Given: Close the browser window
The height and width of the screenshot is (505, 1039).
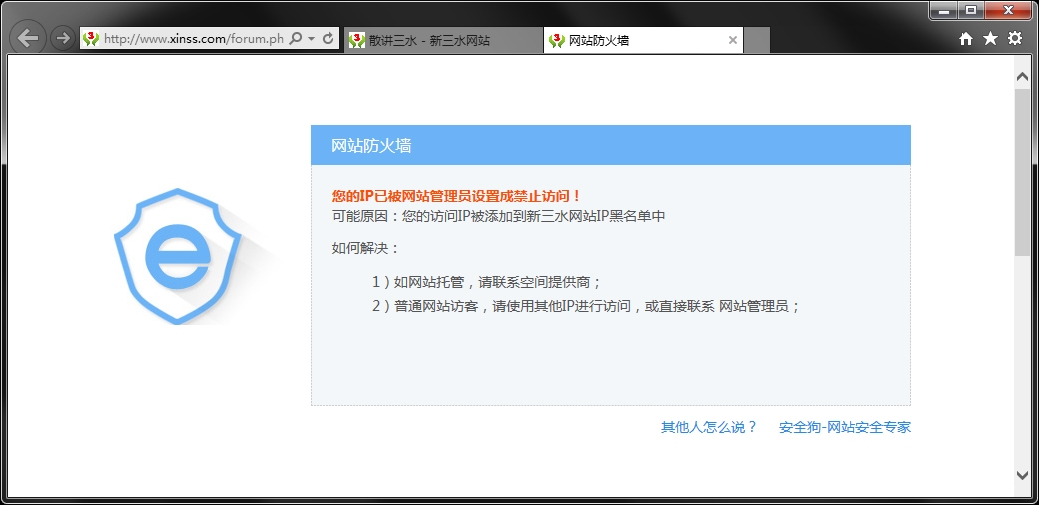Looking at the screenshot, I should coord(1009,11).
